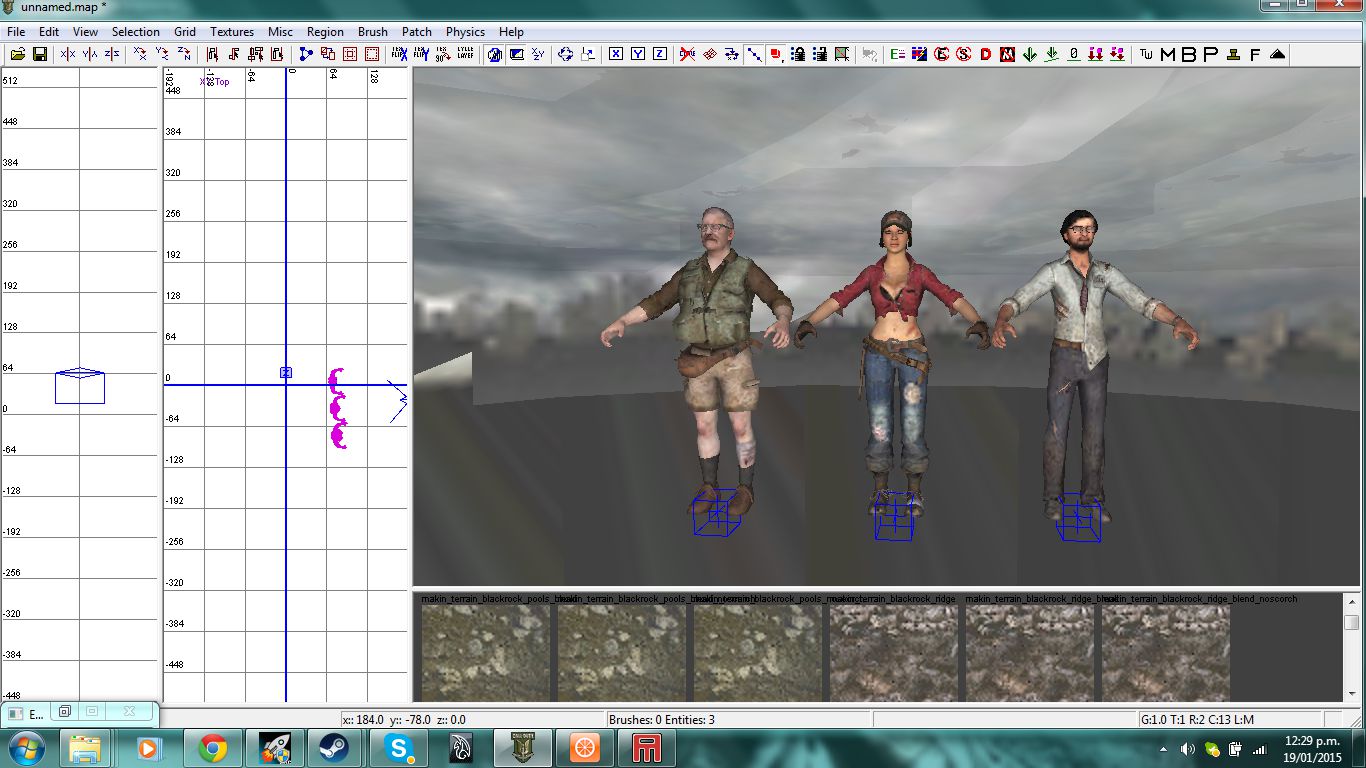Click the black triangle terrain icon
The image size is (1366, 768).
(x=1277, y=54)
